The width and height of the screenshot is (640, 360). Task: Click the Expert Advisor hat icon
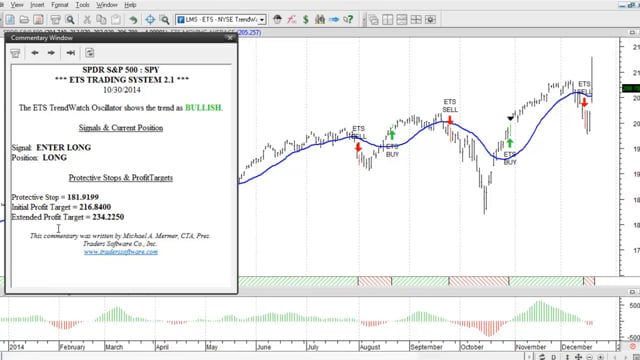click(x=278, y=19)
